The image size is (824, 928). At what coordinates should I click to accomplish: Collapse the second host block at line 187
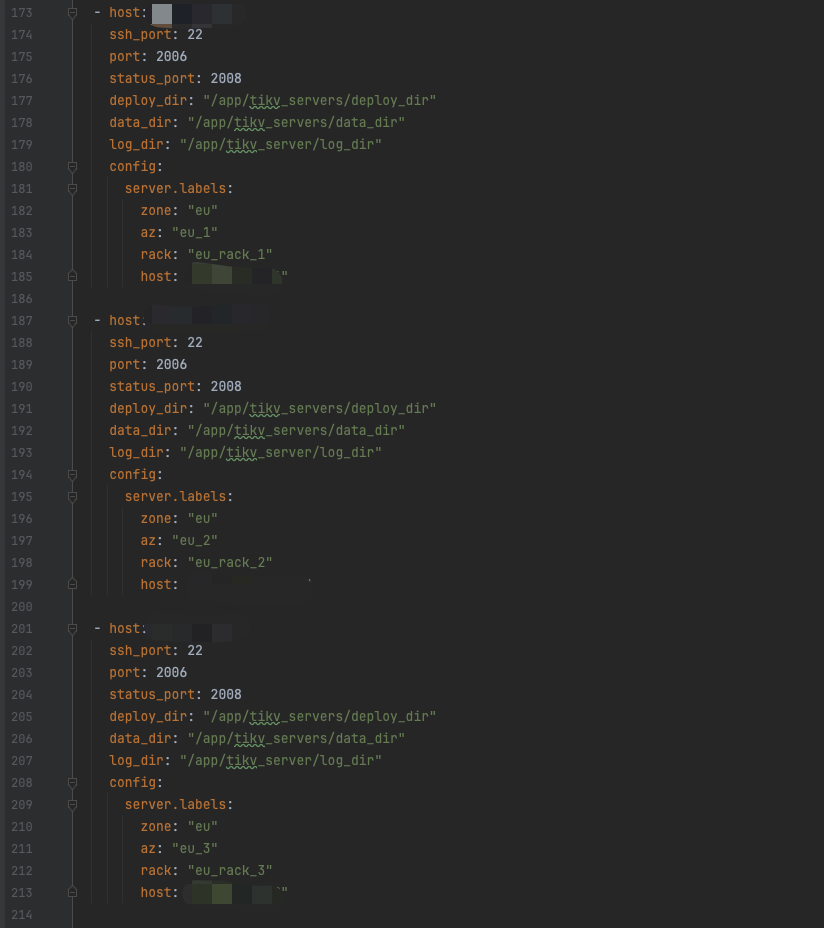coord(72,321)
